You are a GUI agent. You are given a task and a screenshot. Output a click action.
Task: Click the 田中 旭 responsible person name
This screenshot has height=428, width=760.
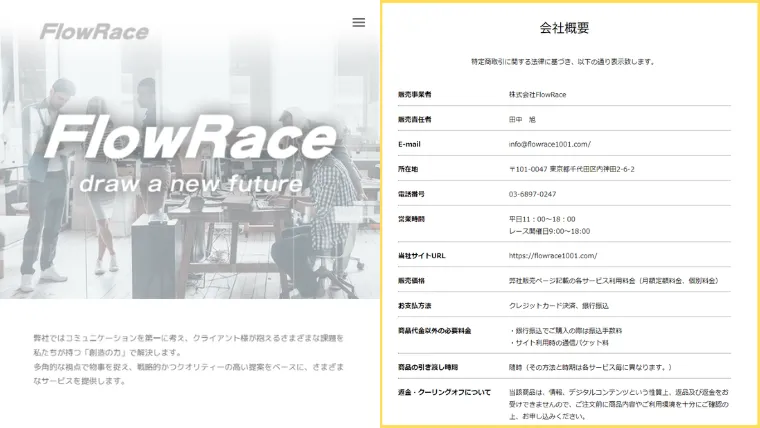pos(522,119)
